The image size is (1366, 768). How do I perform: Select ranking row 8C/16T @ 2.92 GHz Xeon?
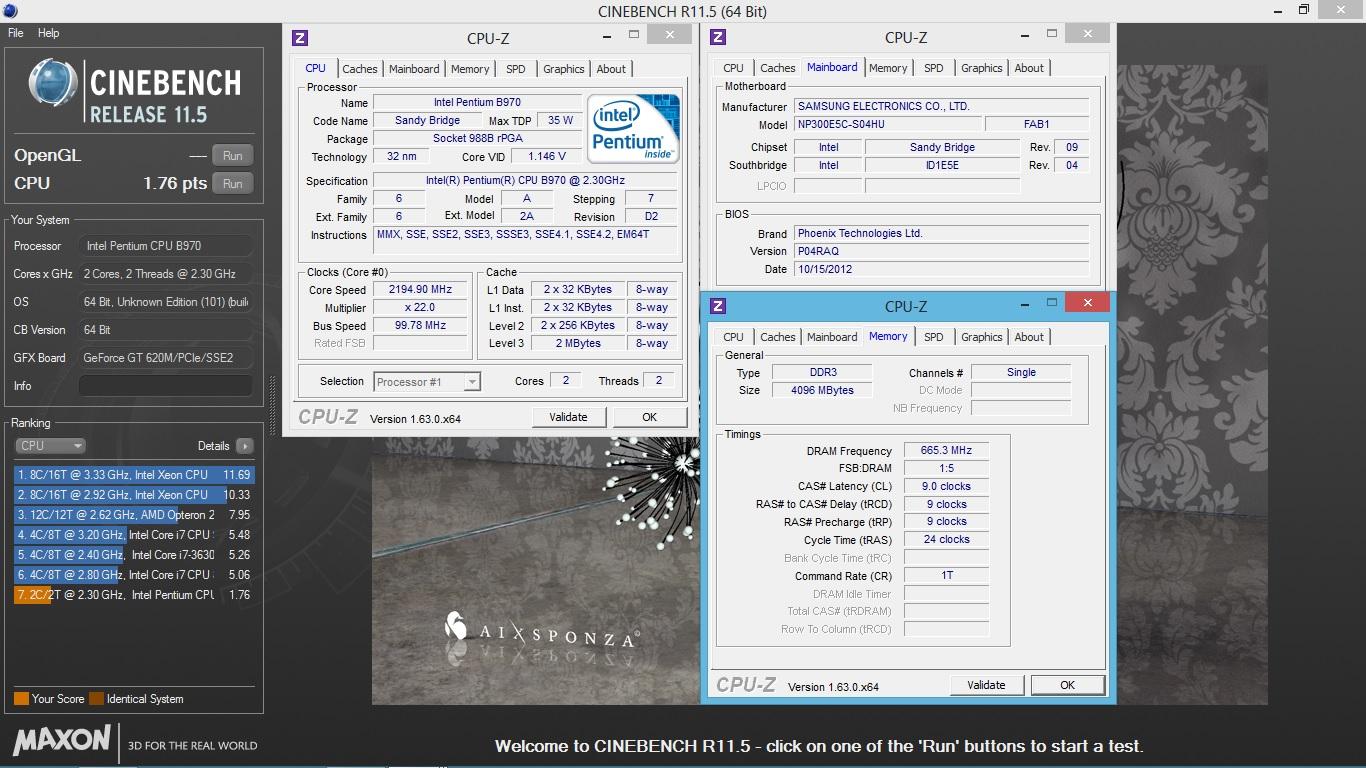[134, 495]
